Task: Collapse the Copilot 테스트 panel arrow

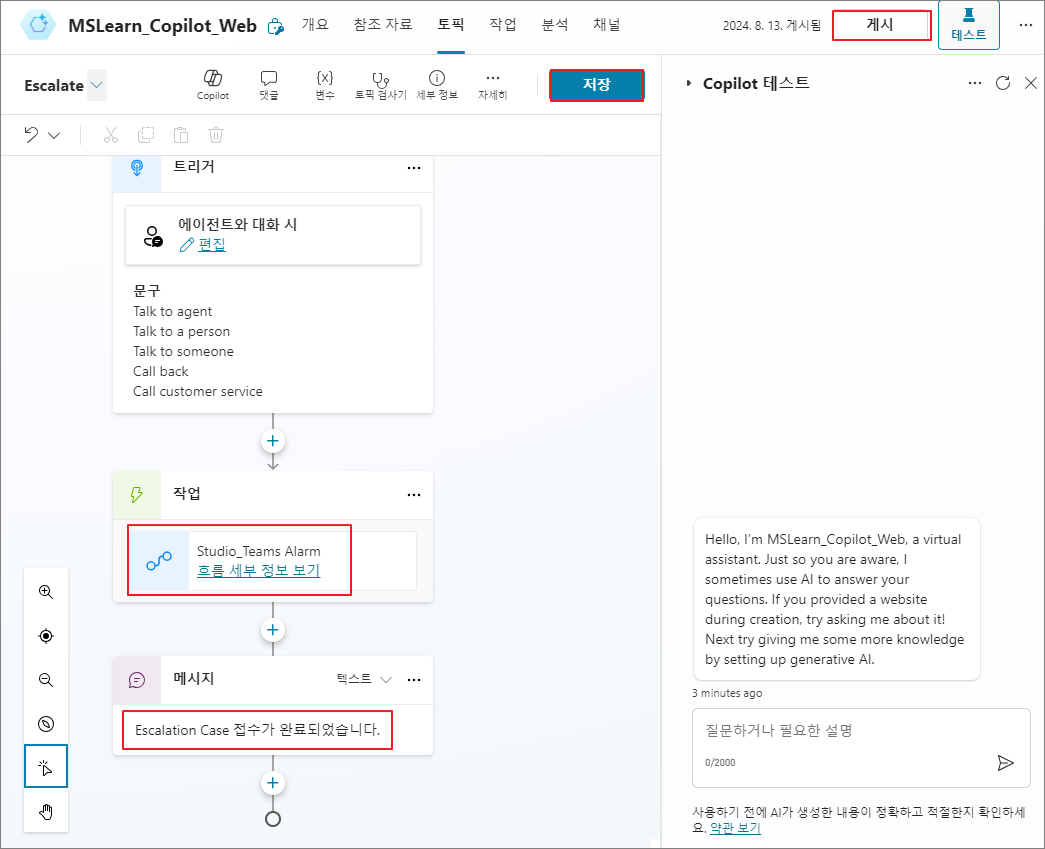Action: tap(688, 83)
